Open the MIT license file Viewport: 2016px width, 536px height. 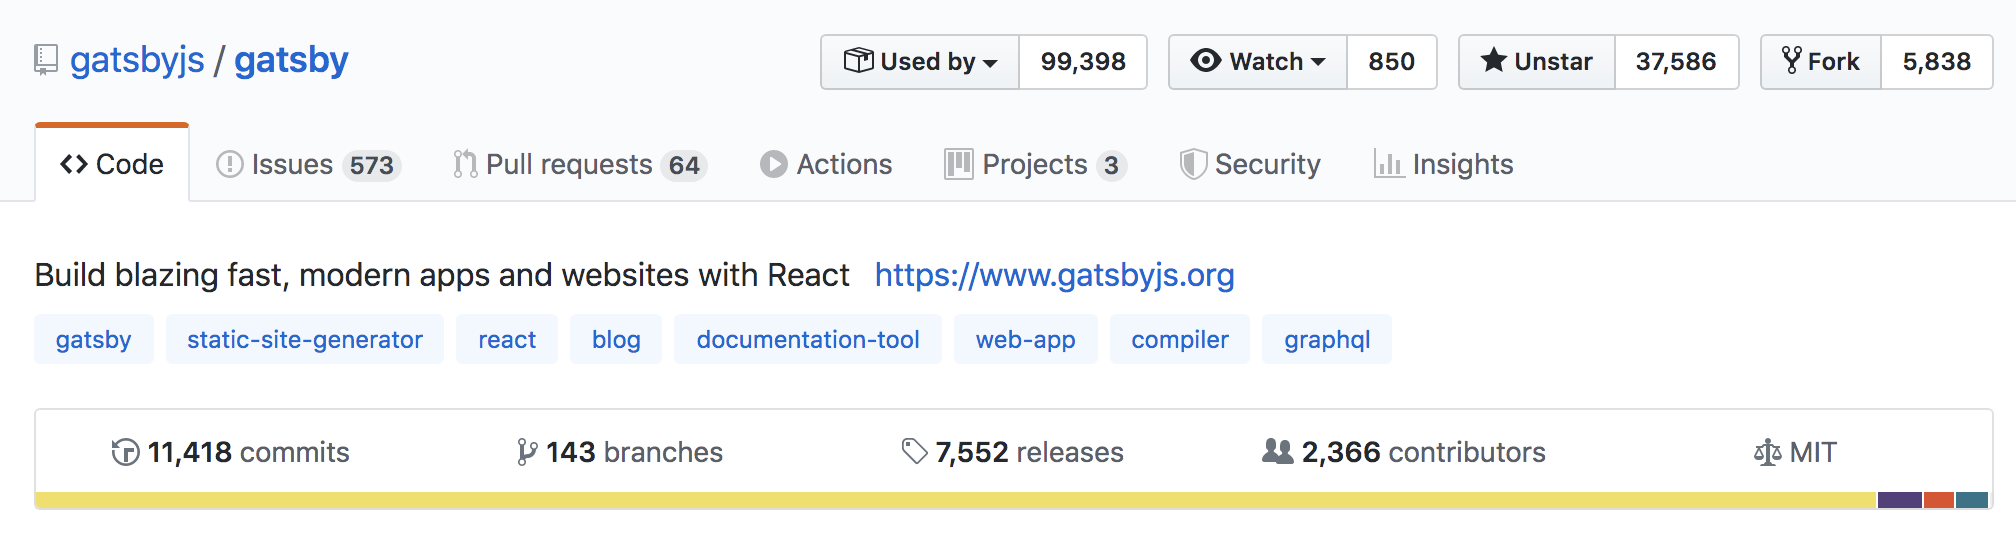1795,452
